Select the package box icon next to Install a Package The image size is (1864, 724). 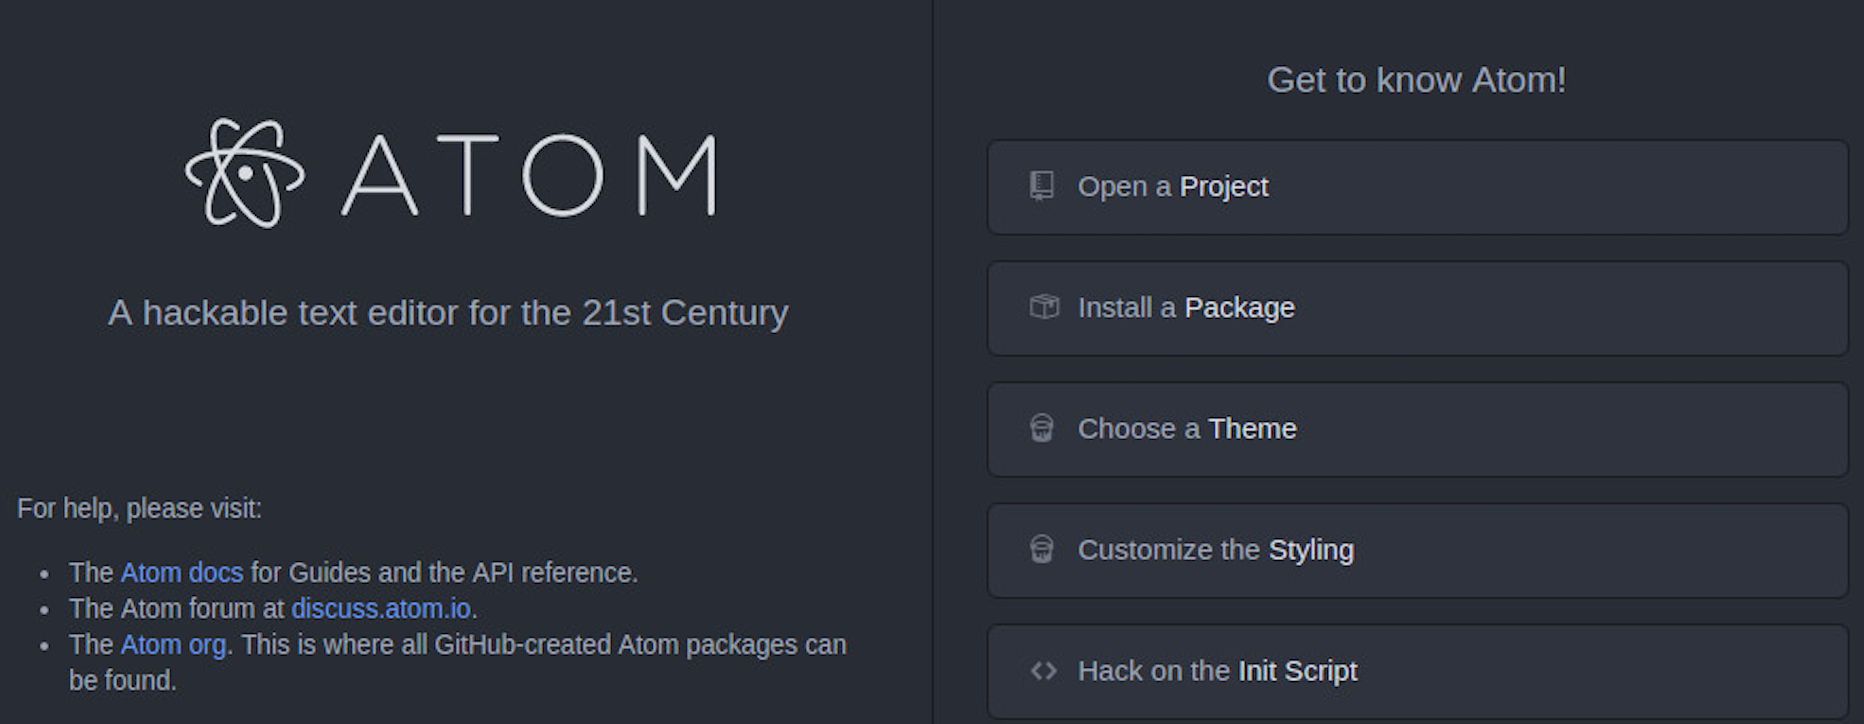click(1042, 308)
